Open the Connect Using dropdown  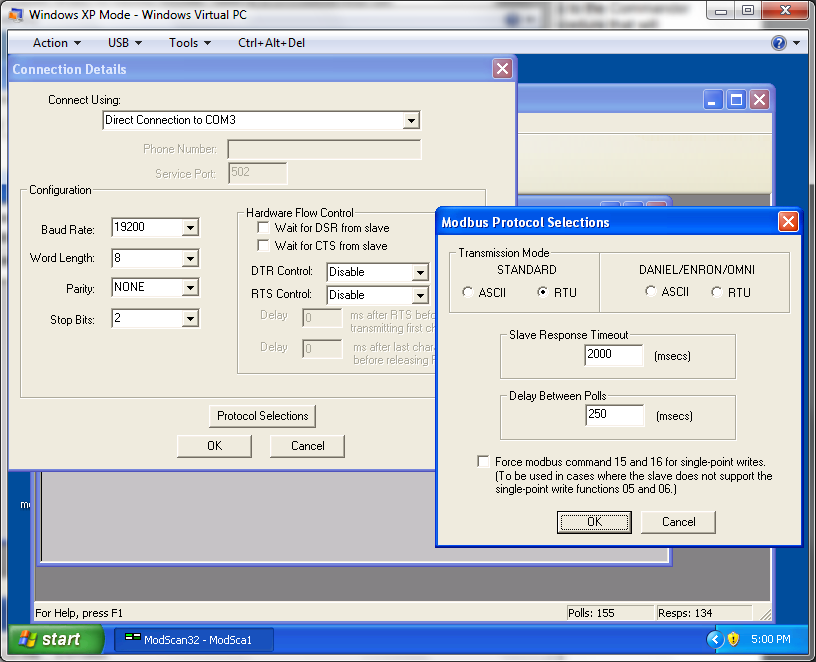410,121
